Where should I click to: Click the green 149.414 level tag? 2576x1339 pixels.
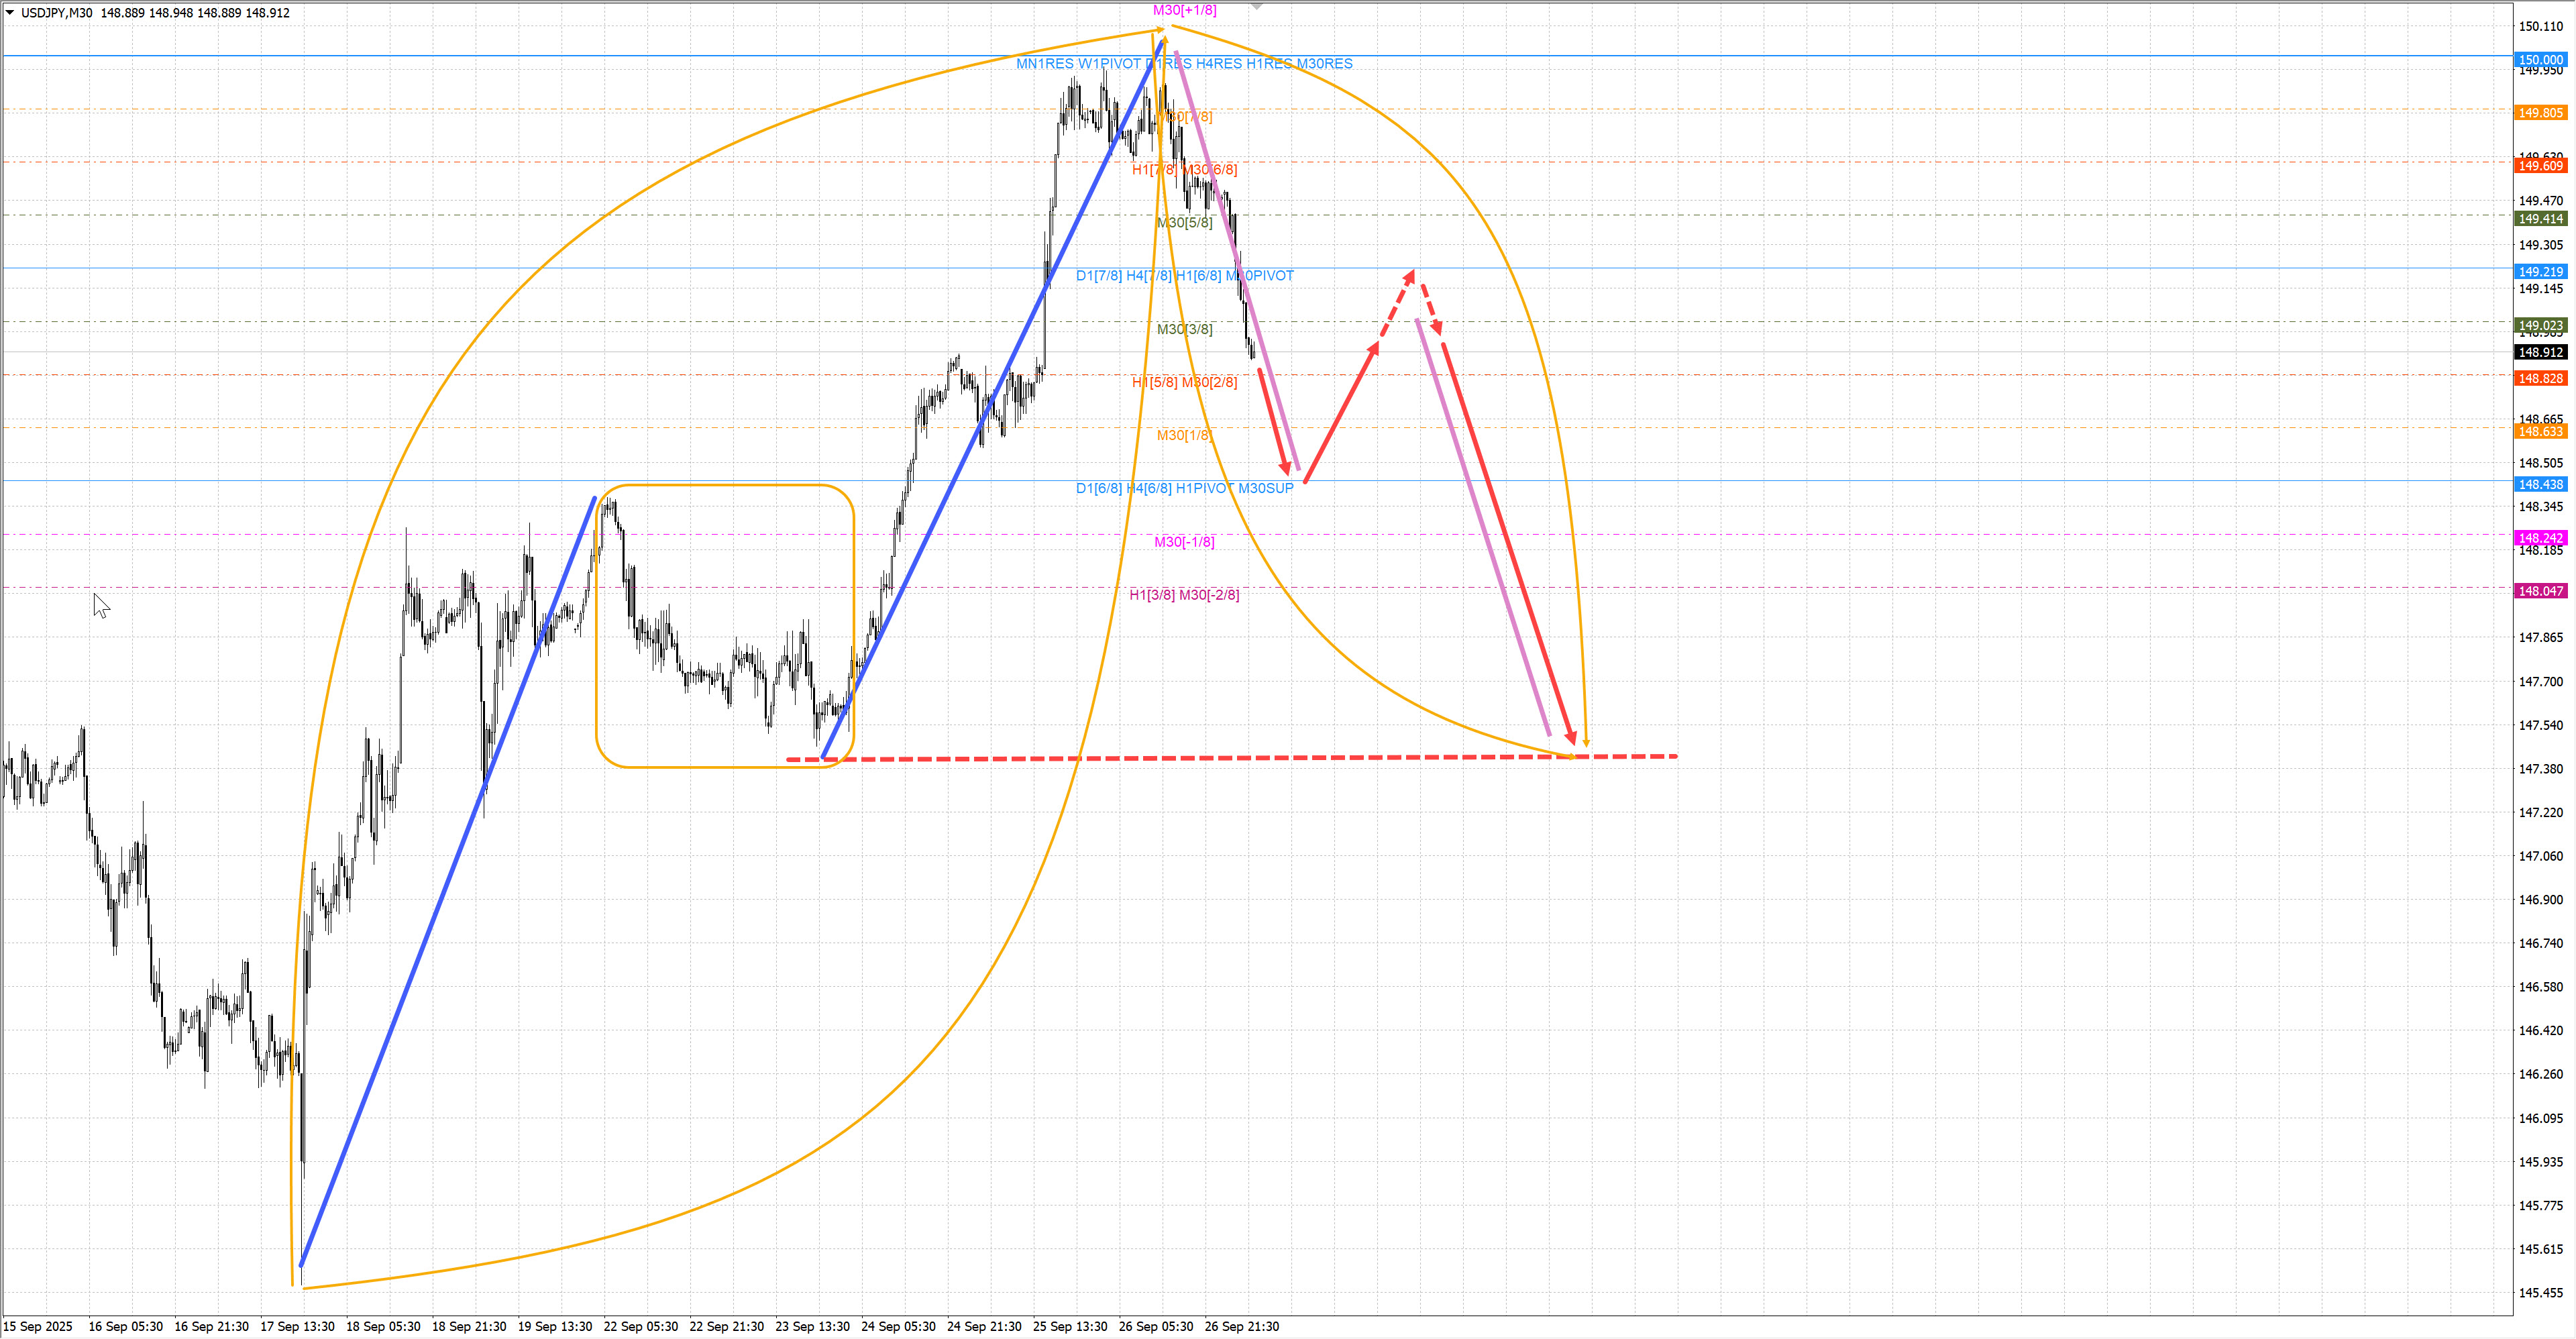click(x=2540, y=219)
